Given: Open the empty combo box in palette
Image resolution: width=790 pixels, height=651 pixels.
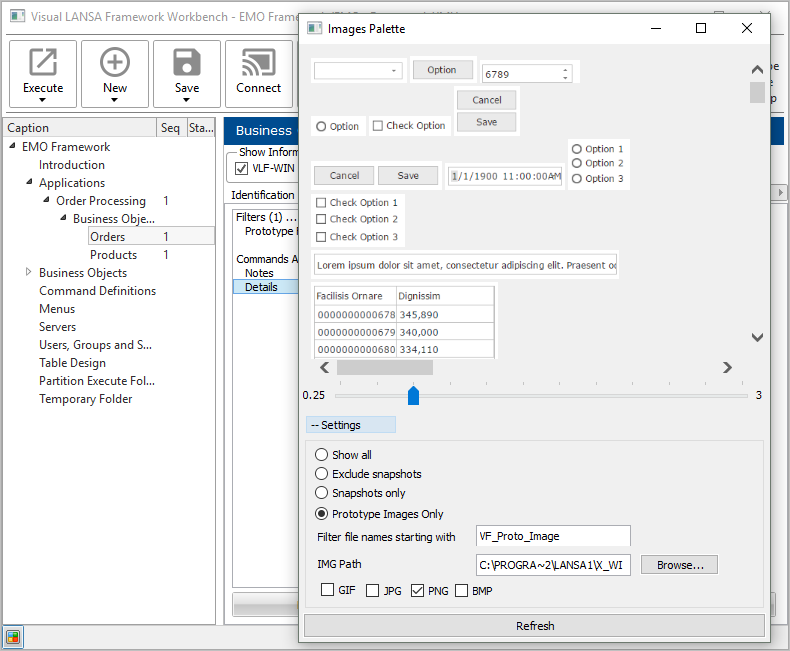Looking at the screenshot, I should pos(358,71).
